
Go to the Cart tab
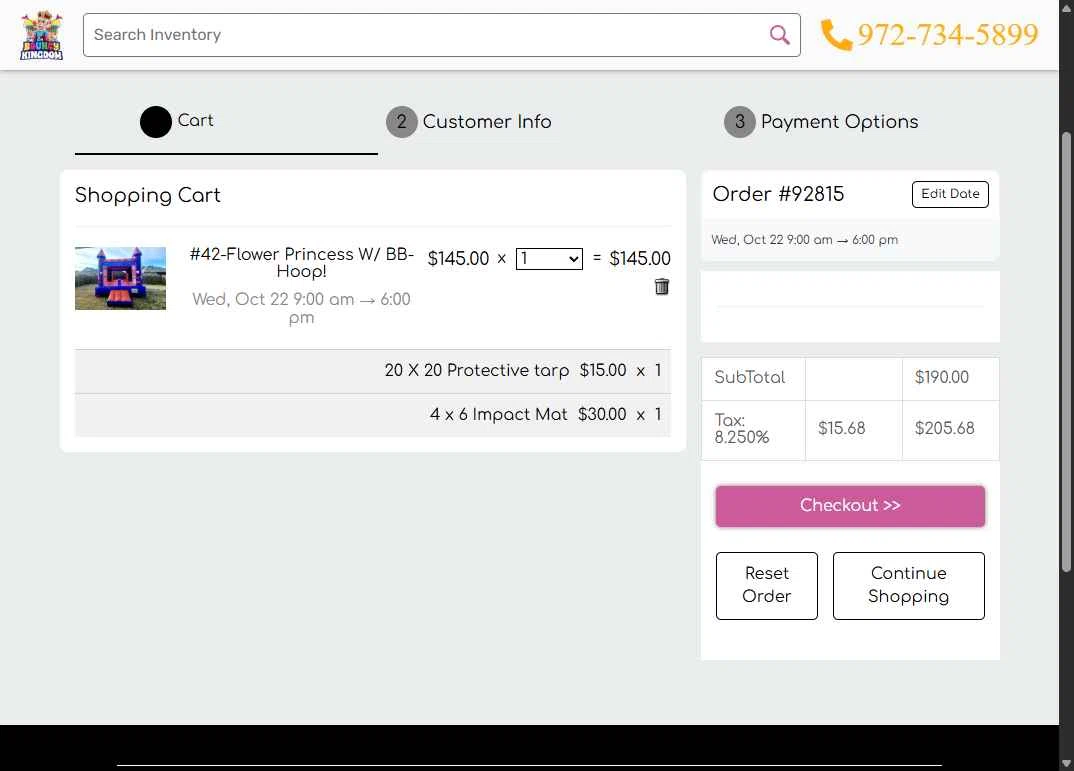click(x=195, y=121)
